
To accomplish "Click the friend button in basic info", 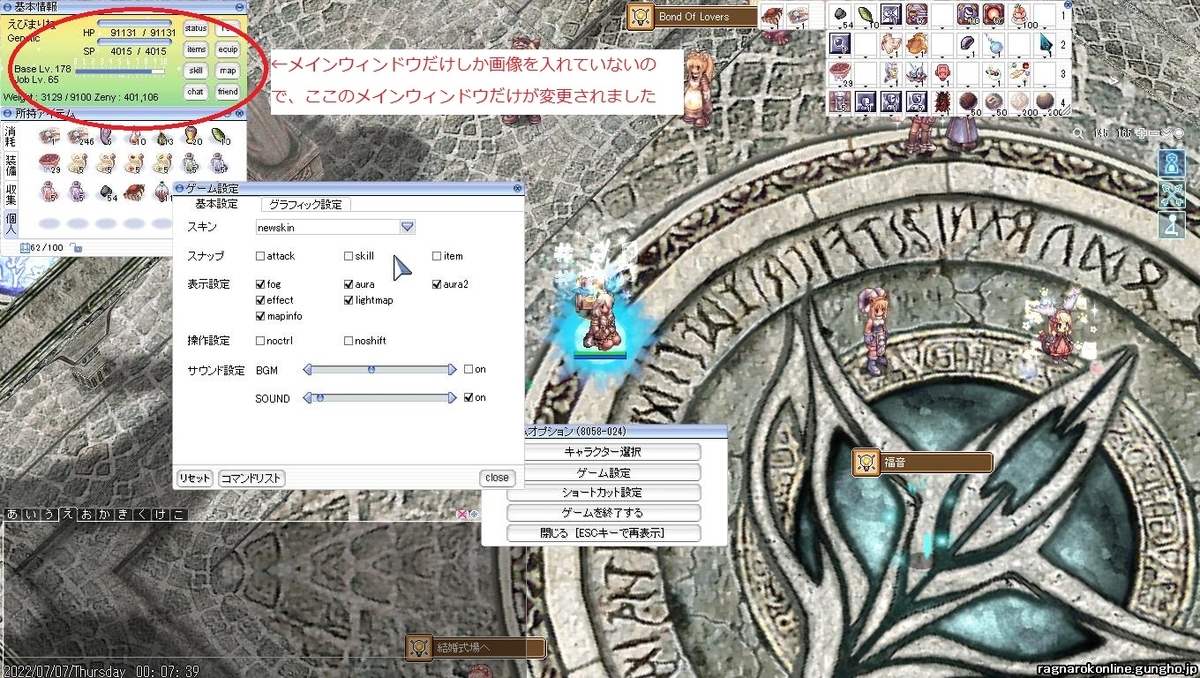I will click(x=228, y=92).
